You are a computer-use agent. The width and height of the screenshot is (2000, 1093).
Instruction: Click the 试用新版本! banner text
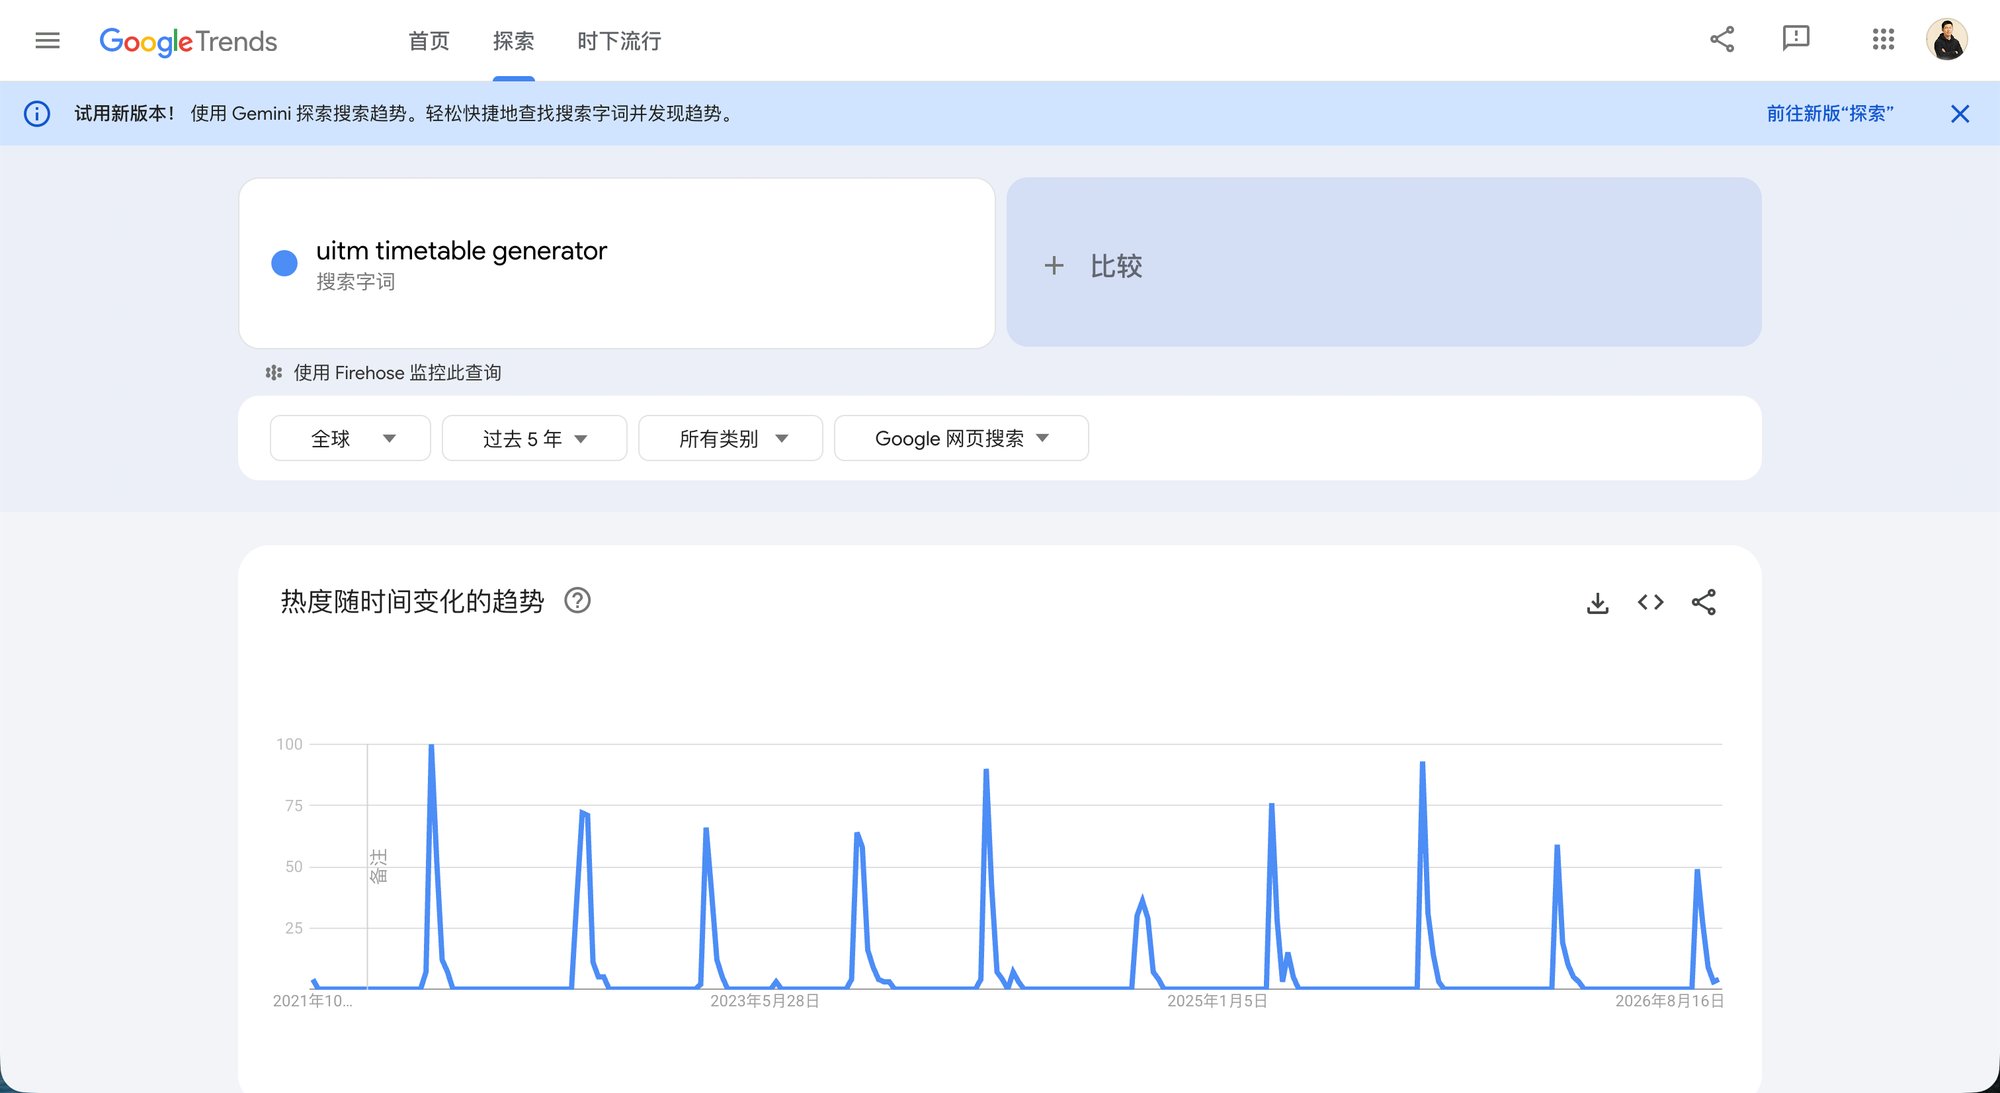click(x=125, y=113)
